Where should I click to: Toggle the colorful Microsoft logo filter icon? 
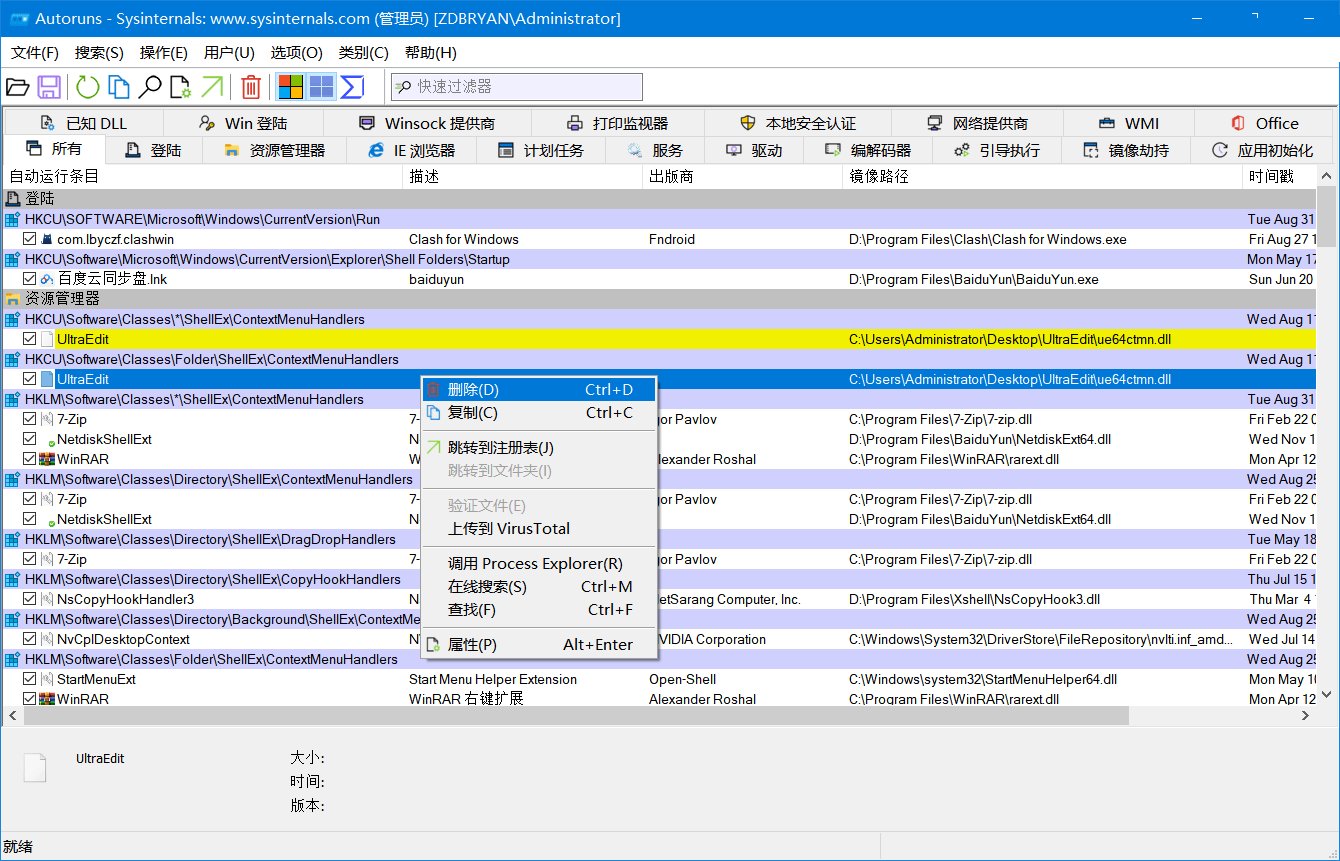click(x=290, y=87)
